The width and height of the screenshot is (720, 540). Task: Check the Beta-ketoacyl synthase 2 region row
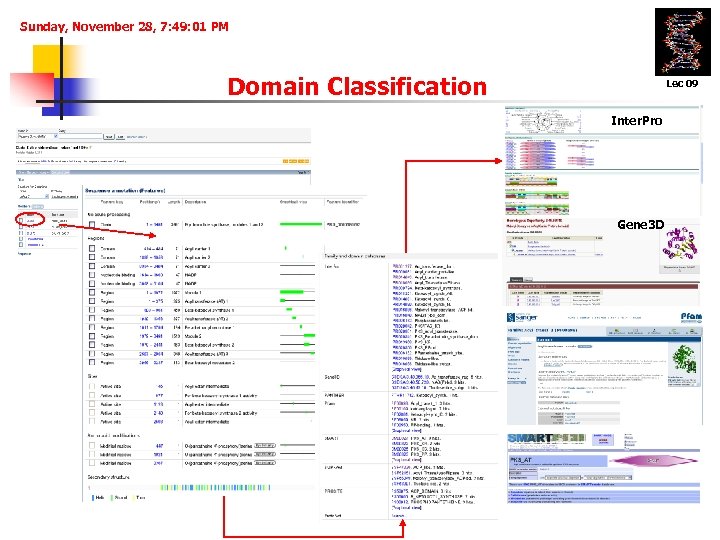point(92,345)
